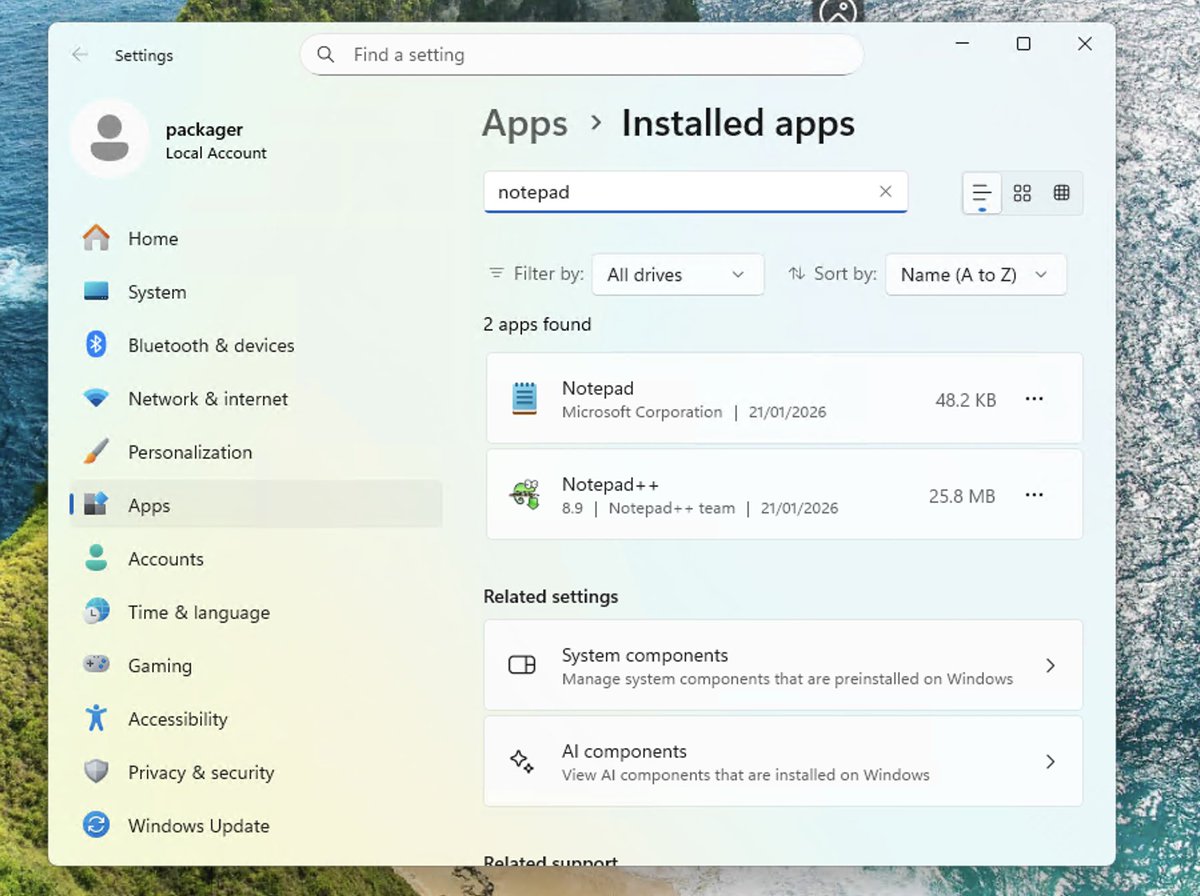Click the System components chevron arrow
Image resolution: width=1200 pixels, height=896 pixels.
coord(1050,665)
